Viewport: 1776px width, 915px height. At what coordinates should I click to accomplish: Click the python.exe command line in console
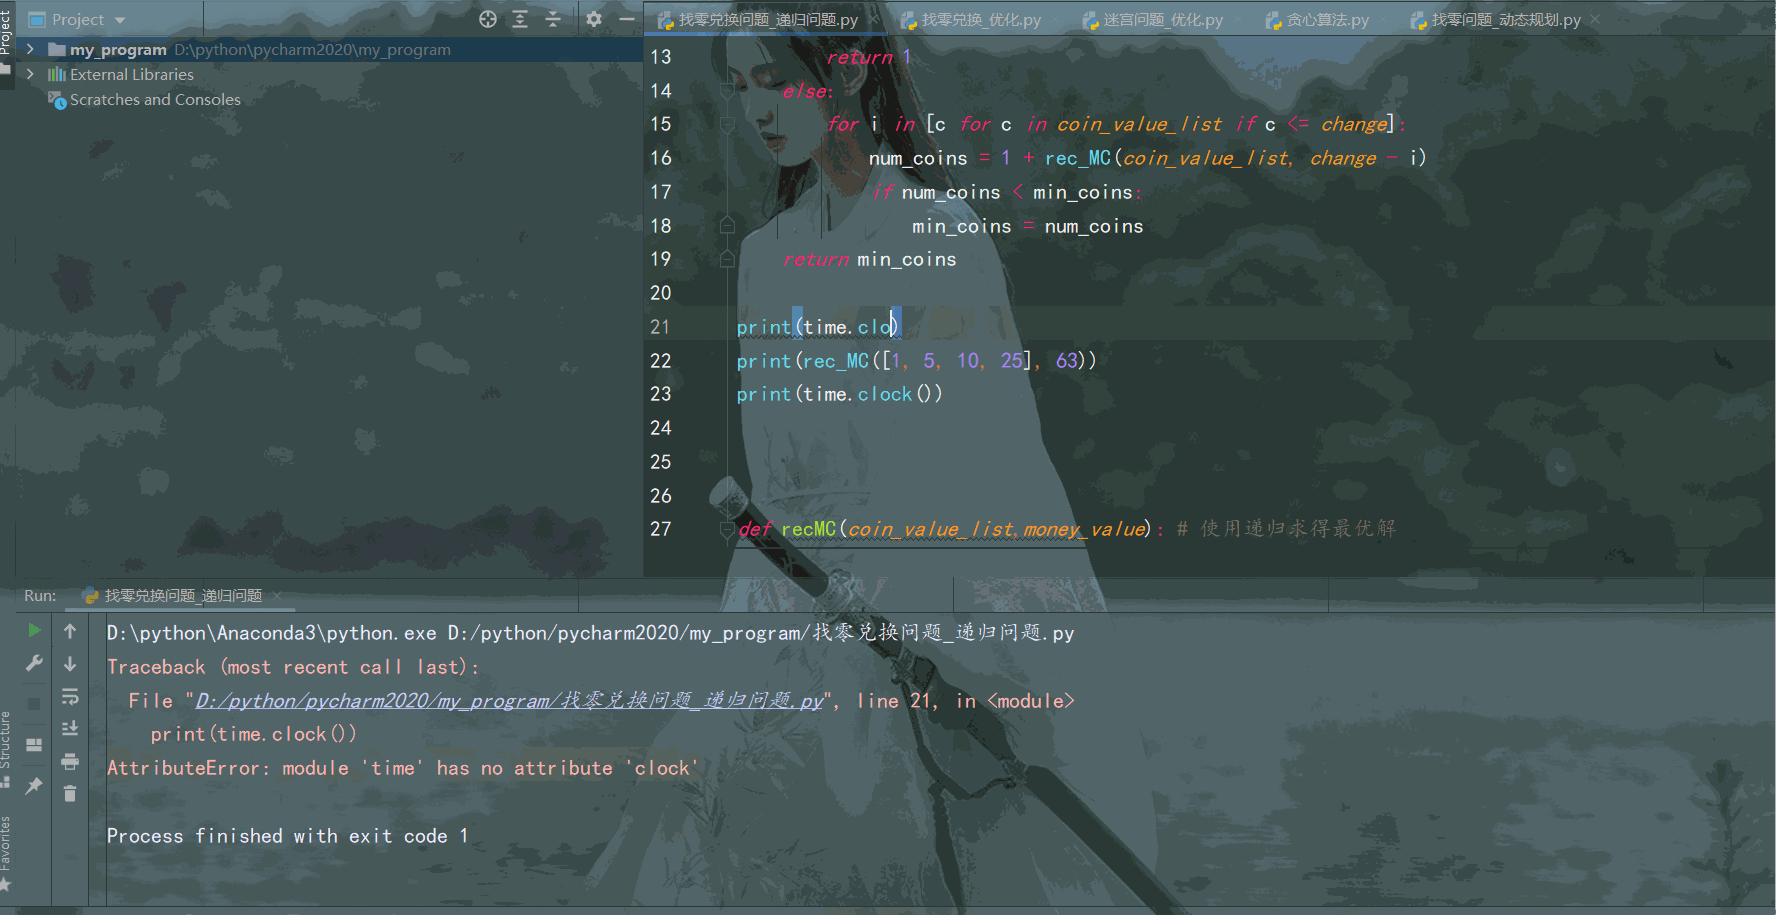[x=590, y=633]
